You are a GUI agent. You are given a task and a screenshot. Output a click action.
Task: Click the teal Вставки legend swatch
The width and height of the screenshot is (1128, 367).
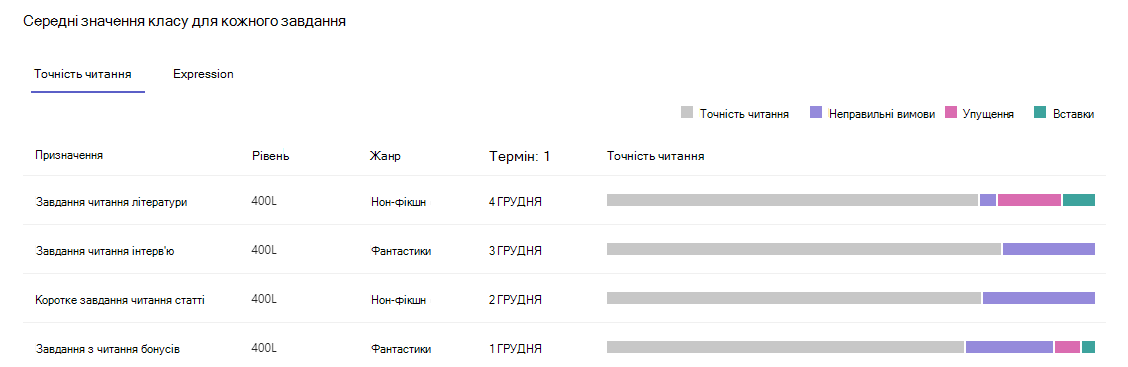(x=1040, y=113)
